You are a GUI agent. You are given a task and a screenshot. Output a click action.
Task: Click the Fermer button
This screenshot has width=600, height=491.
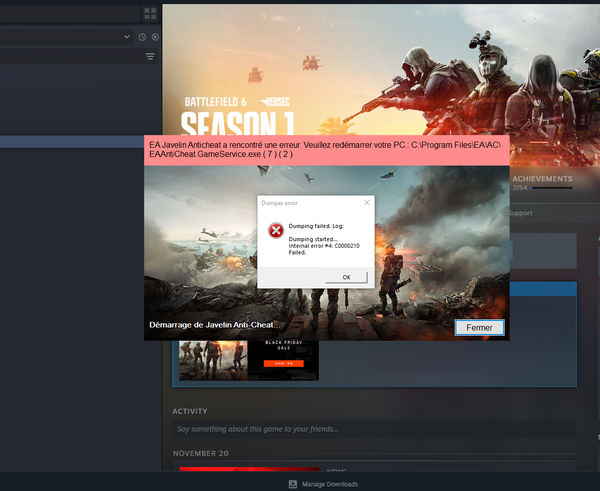479,327
